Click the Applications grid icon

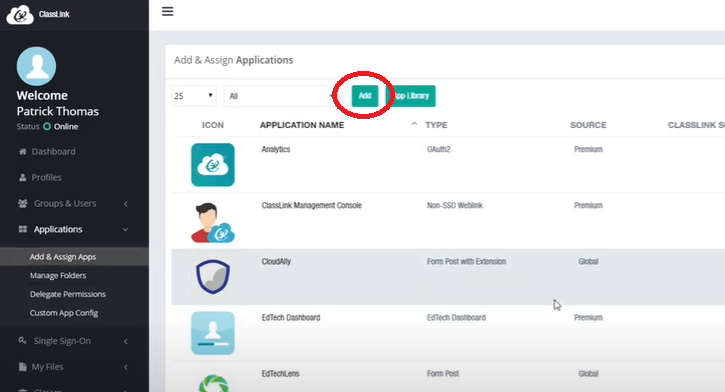tap(22, 229)
